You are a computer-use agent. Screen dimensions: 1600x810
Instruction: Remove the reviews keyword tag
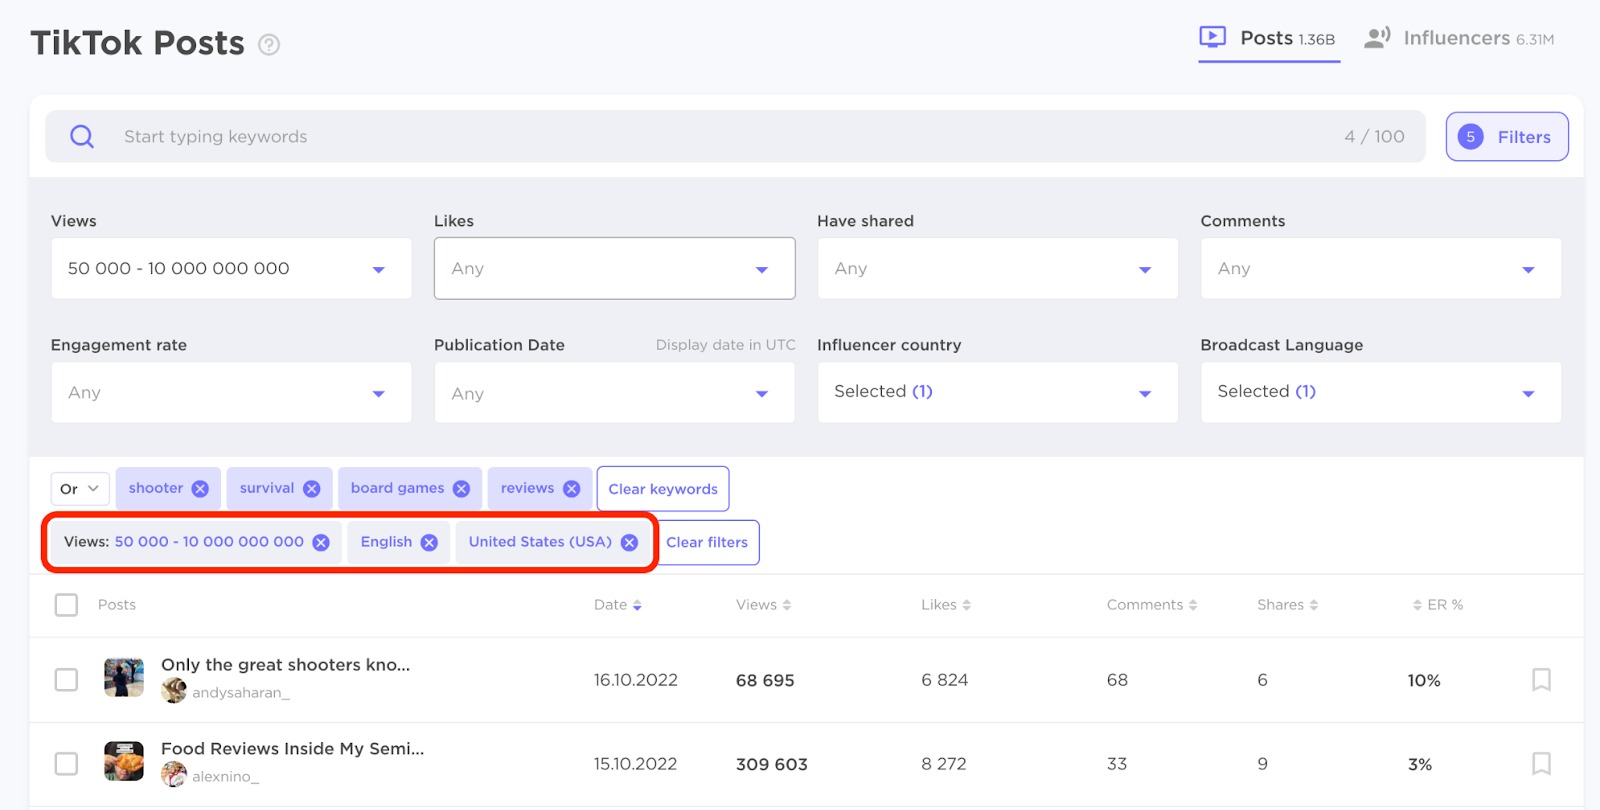pyautogui.click(x=572, y=489)
